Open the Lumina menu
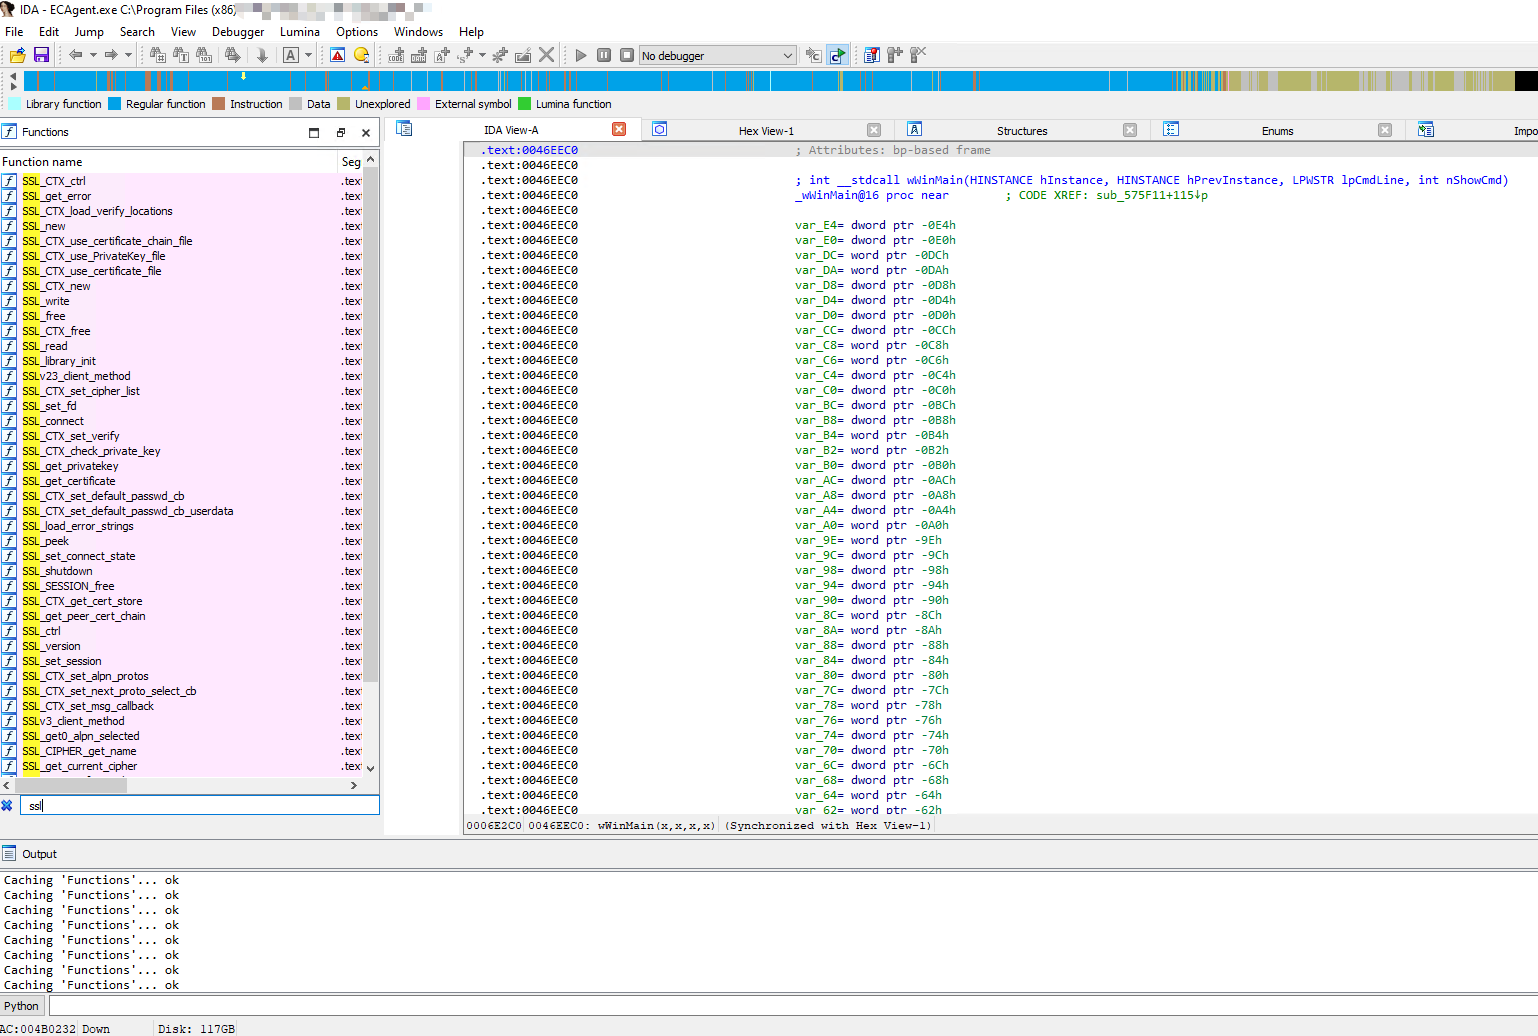The height and width of the screenshot is (1036, 1538). tap(300, 32)
